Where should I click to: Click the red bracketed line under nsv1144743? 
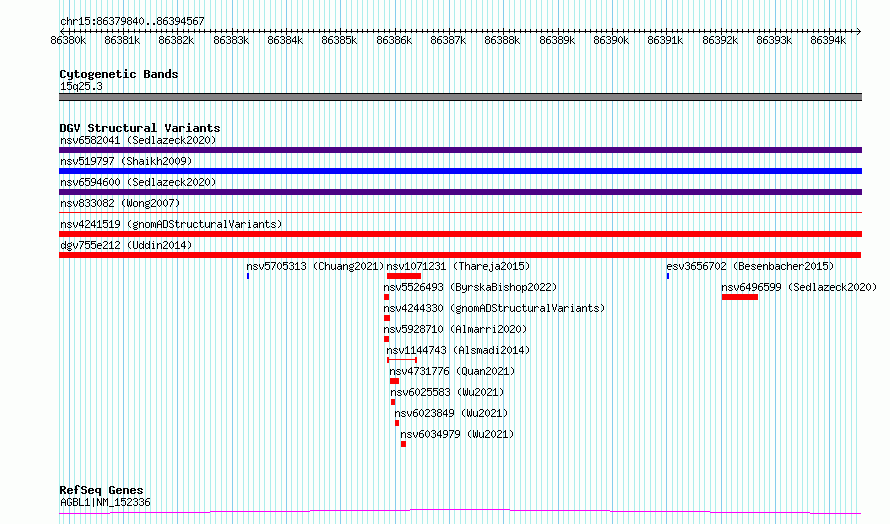402,360
